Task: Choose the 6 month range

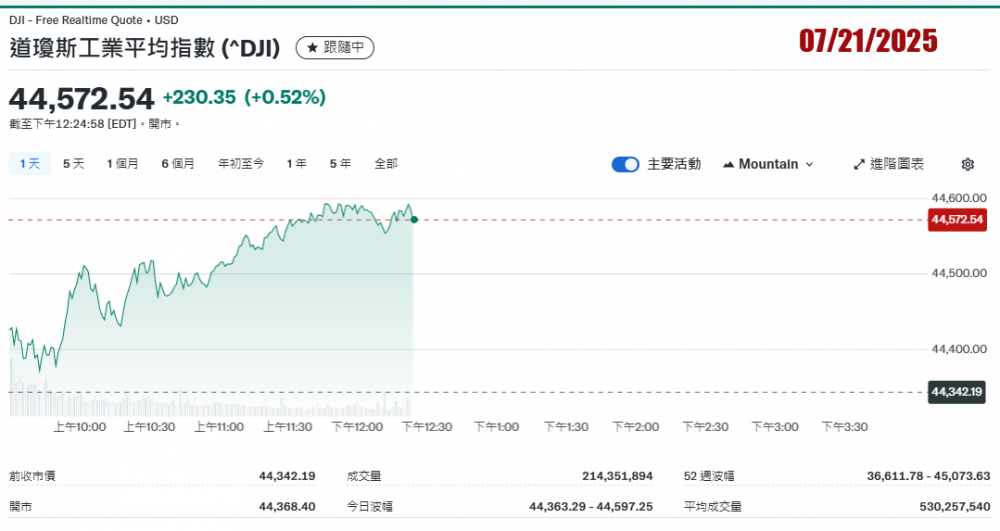Action: (x=177, y=163)
